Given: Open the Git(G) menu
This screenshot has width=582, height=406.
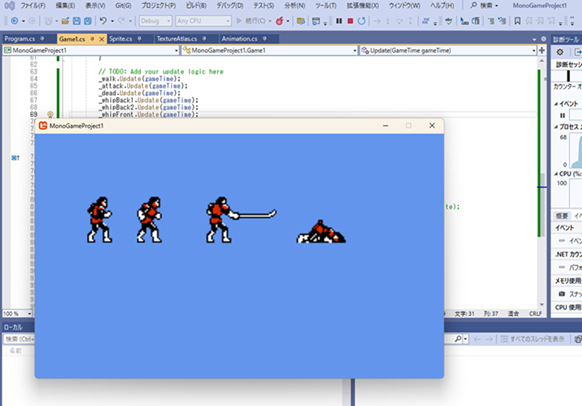Looking at the screenshot, I should tap(123, 5).
